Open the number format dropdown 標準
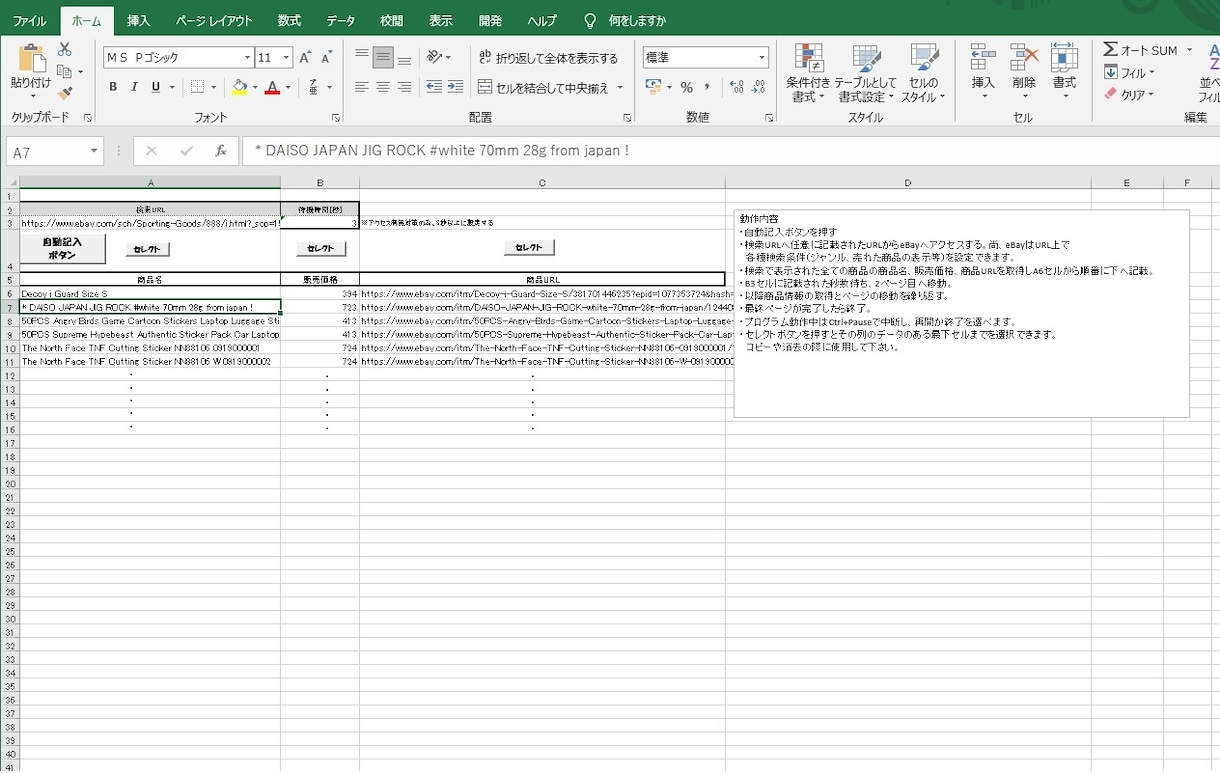 tap(762, 58)
